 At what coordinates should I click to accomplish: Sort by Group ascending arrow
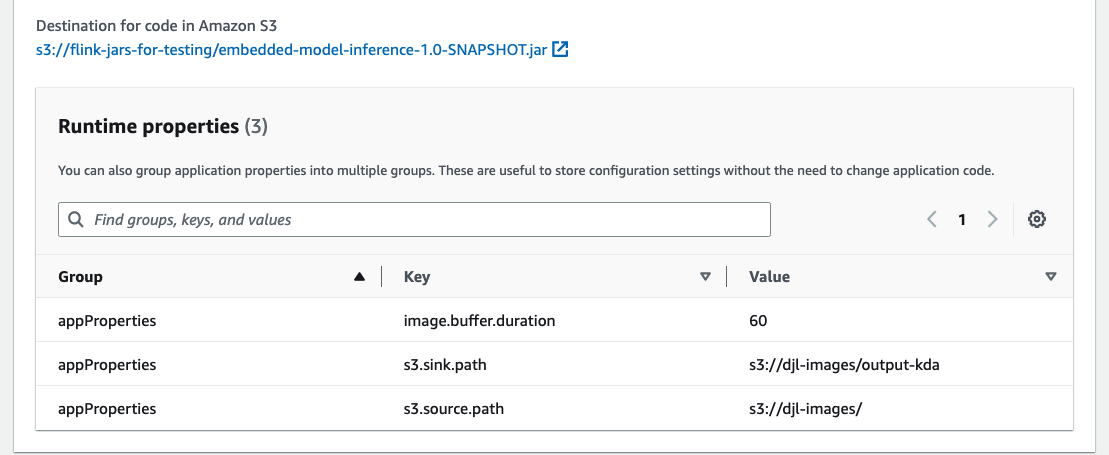click(x=359, y=277)
